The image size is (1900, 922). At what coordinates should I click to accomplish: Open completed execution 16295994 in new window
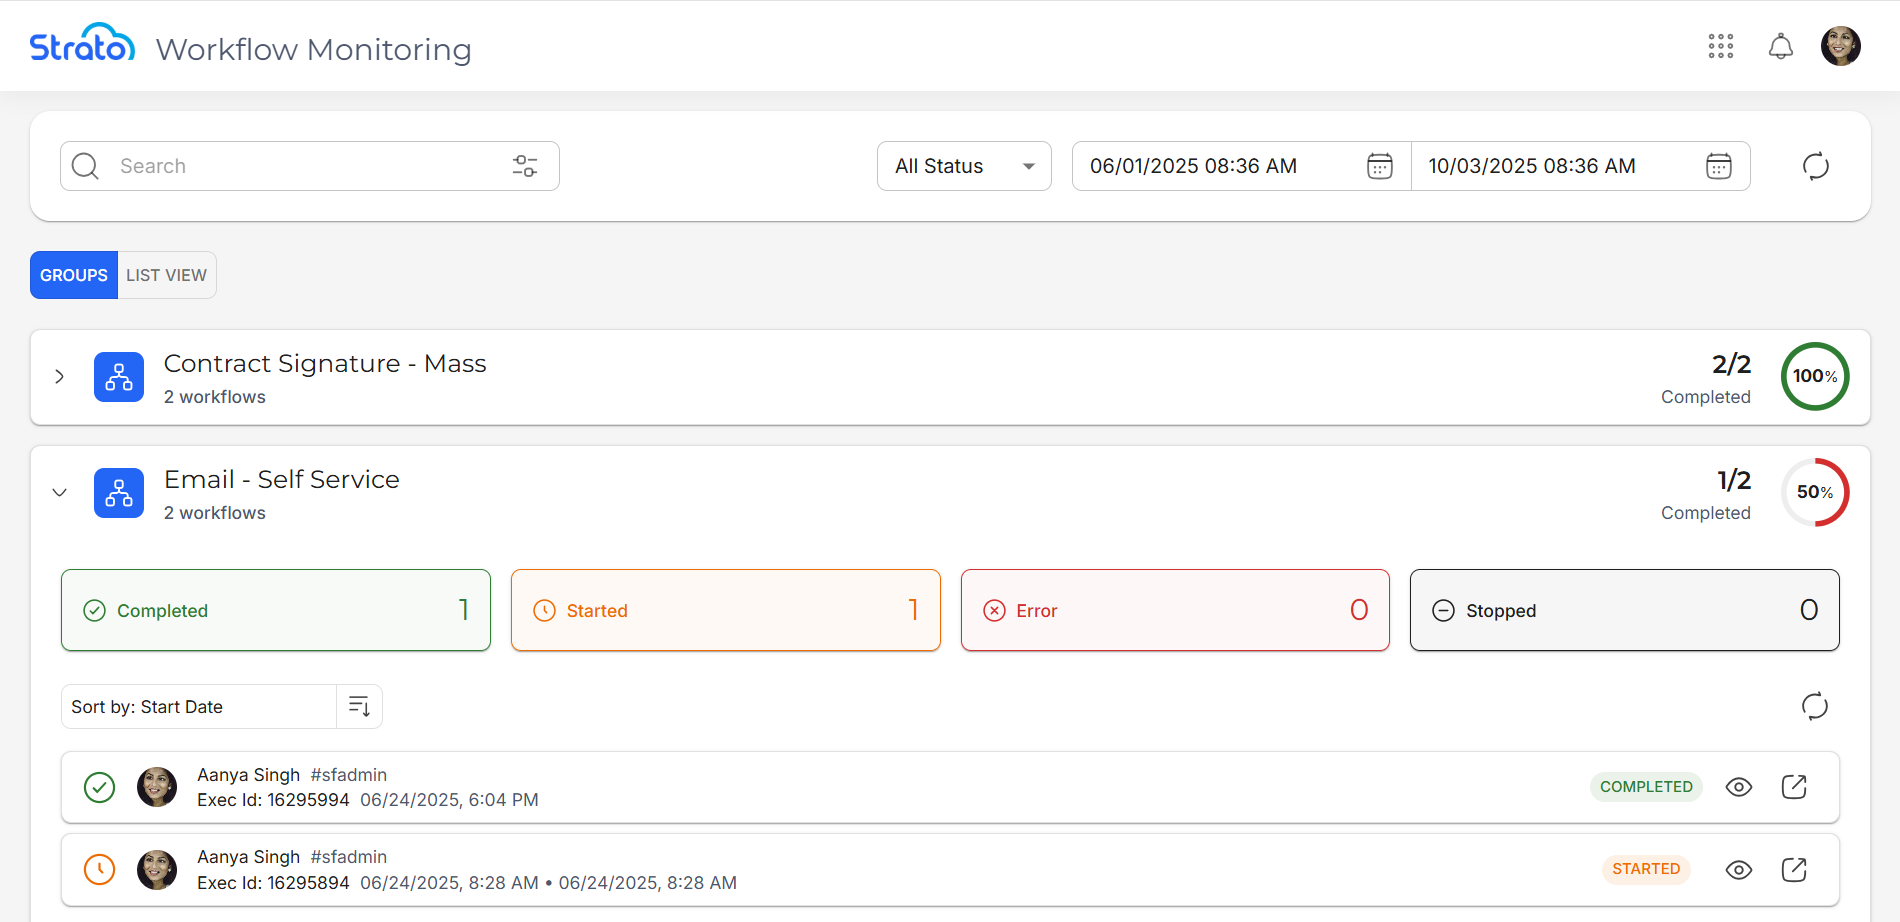[x=1794, y=787]
